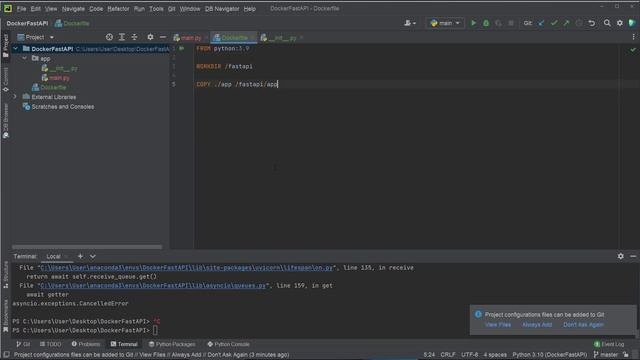Click Python 3.10 interpreter in status bar
The width and height of the screenshot is (640, 360).
click(x=549, y=355)
